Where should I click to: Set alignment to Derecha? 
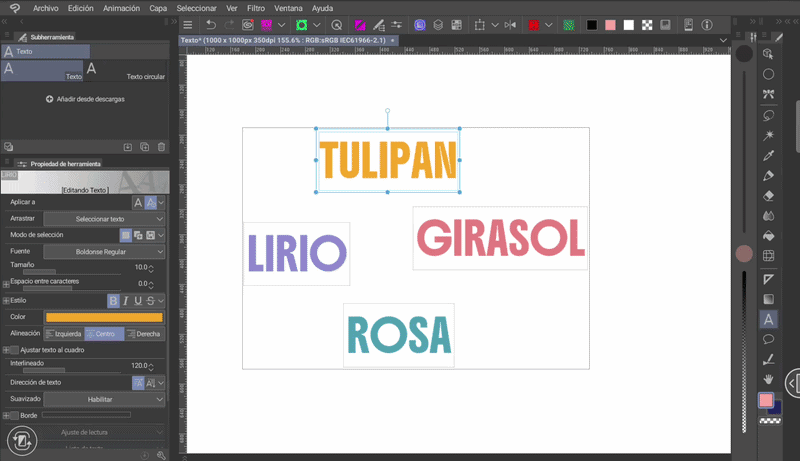pos(144,334)
